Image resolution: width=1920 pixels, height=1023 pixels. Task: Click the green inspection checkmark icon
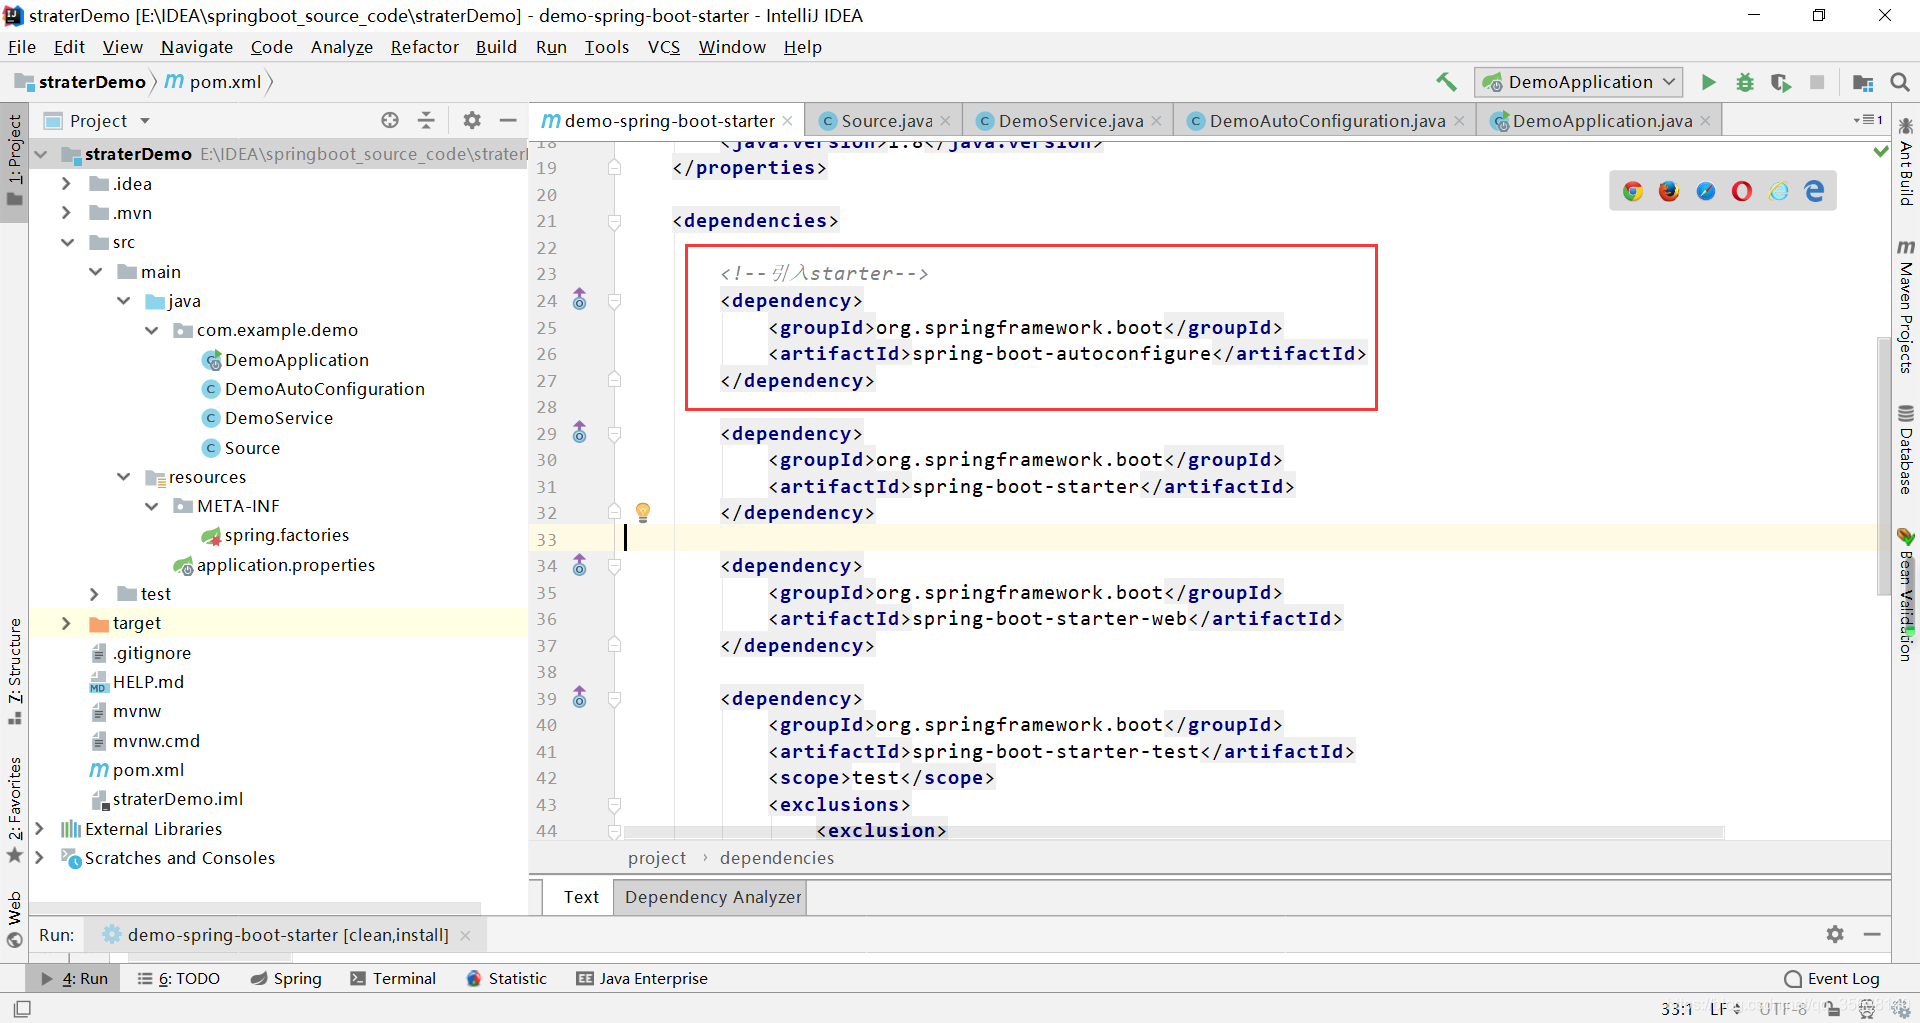pyautogui.click(x=1880, y=151)
